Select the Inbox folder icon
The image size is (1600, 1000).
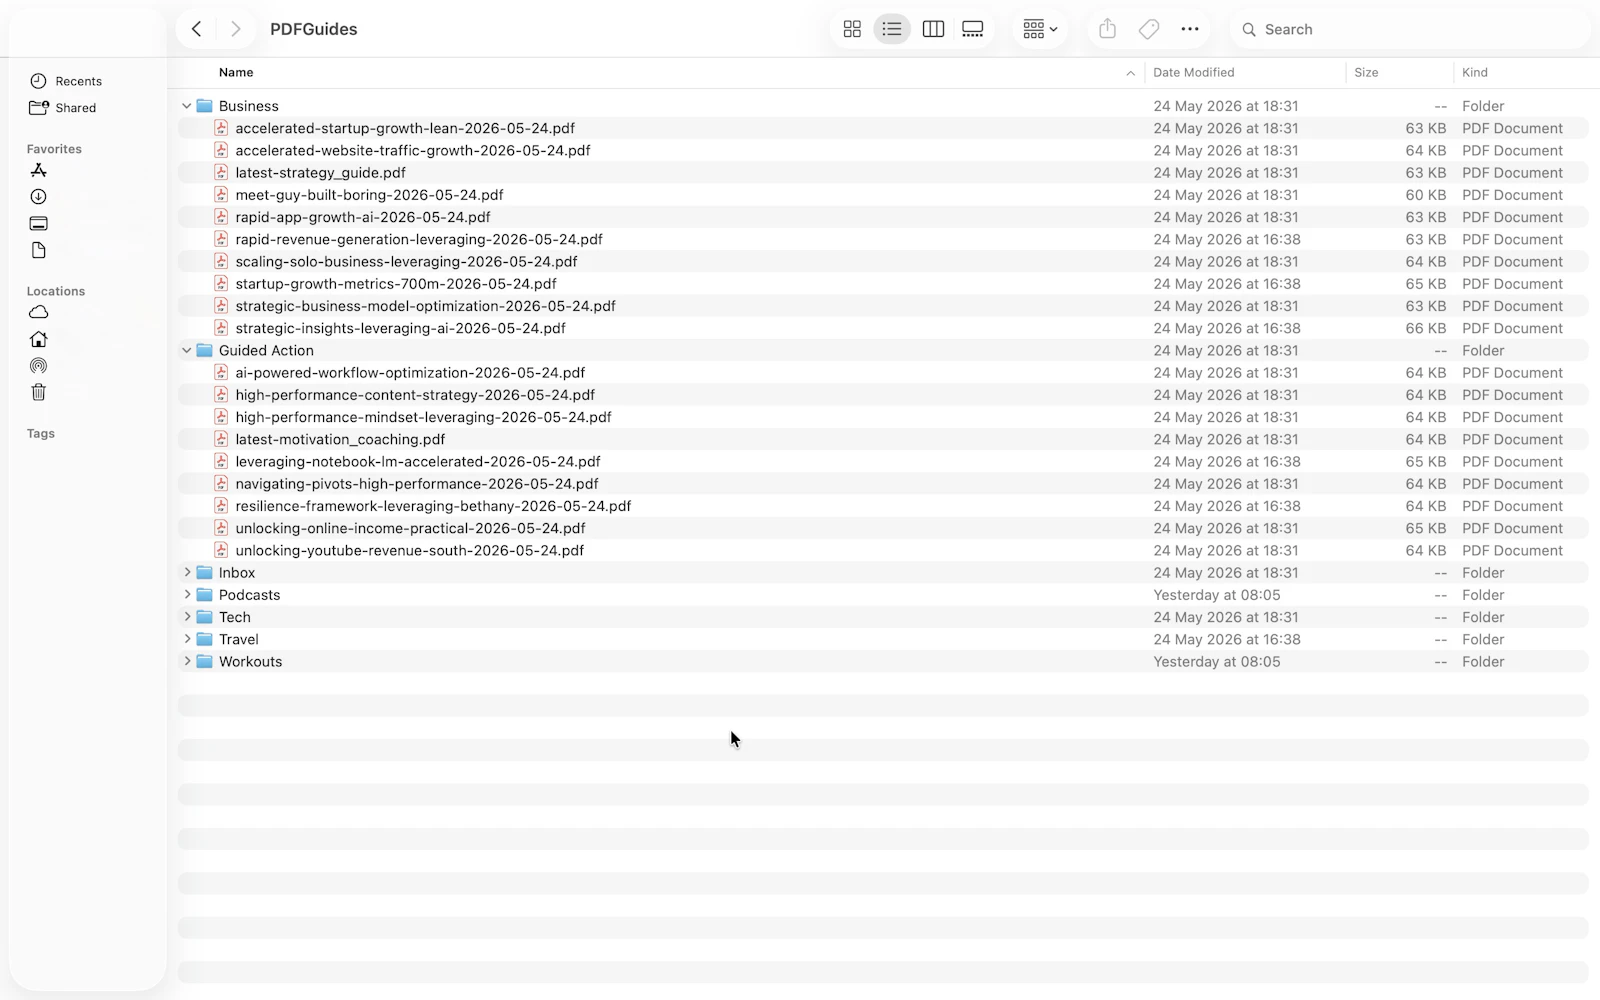click(x=205, y=572)
